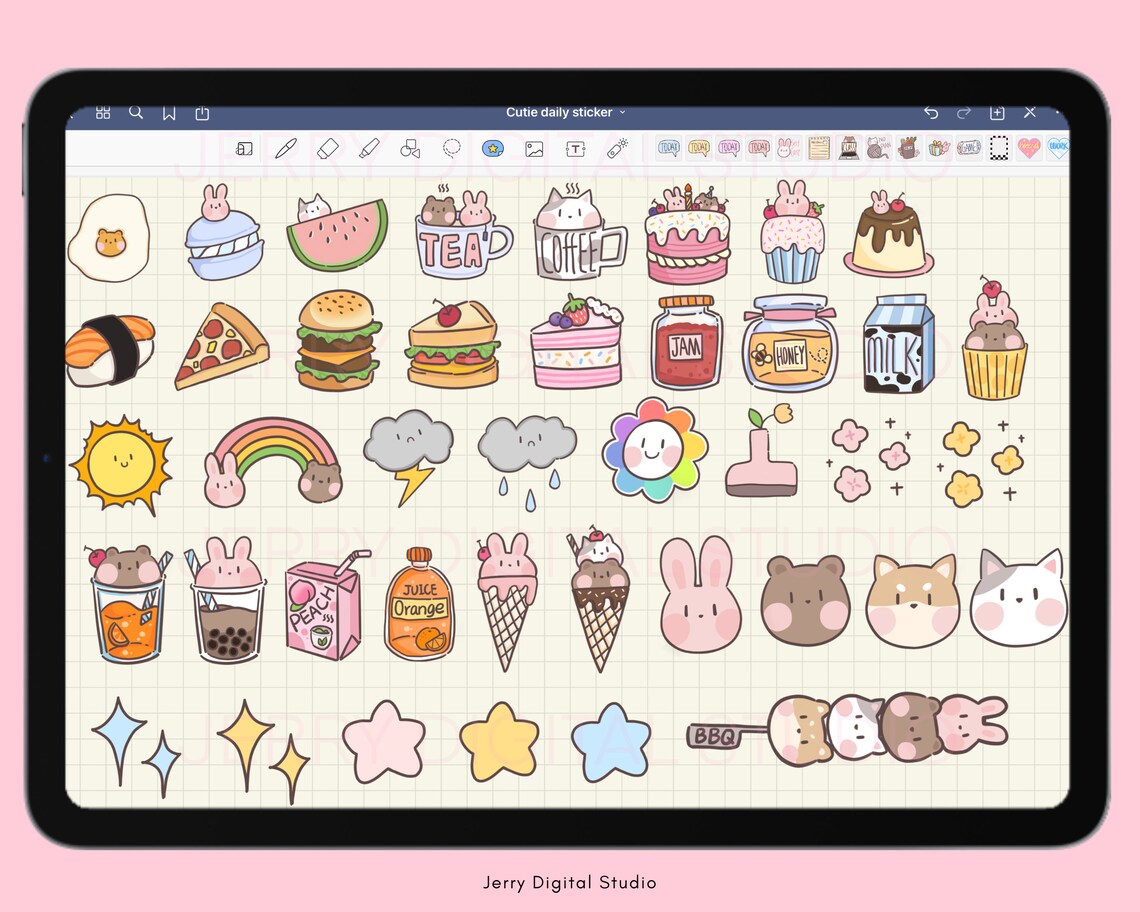Tap the shiba dog face sticker
Screen dimensions: 1140x912
click(913, 601)
